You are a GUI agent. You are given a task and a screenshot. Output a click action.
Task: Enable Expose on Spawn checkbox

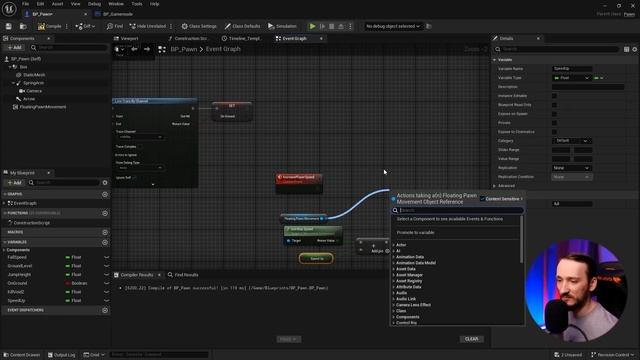pyautogui.click(x=554, y=114)
